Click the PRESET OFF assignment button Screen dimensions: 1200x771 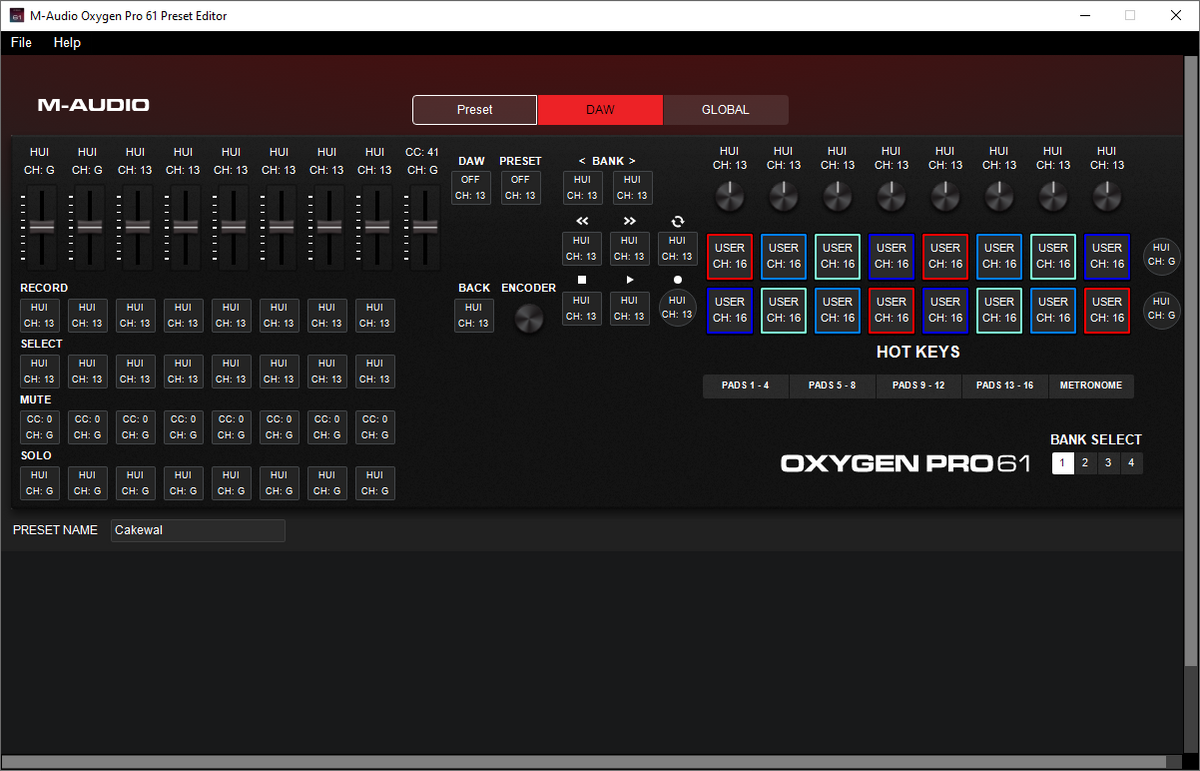click(520, 188)
